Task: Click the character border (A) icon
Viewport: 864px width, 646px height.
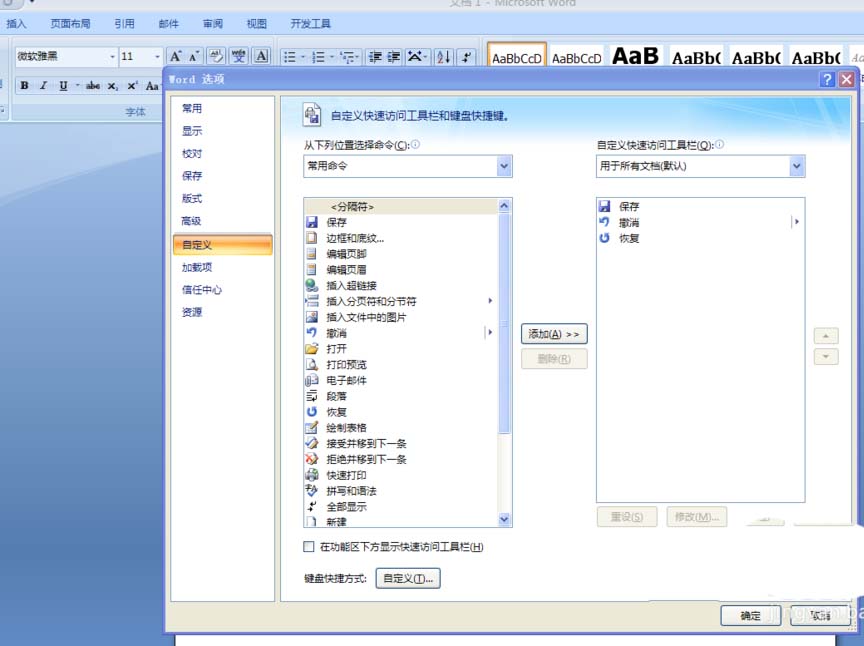Action: [261, 56]
